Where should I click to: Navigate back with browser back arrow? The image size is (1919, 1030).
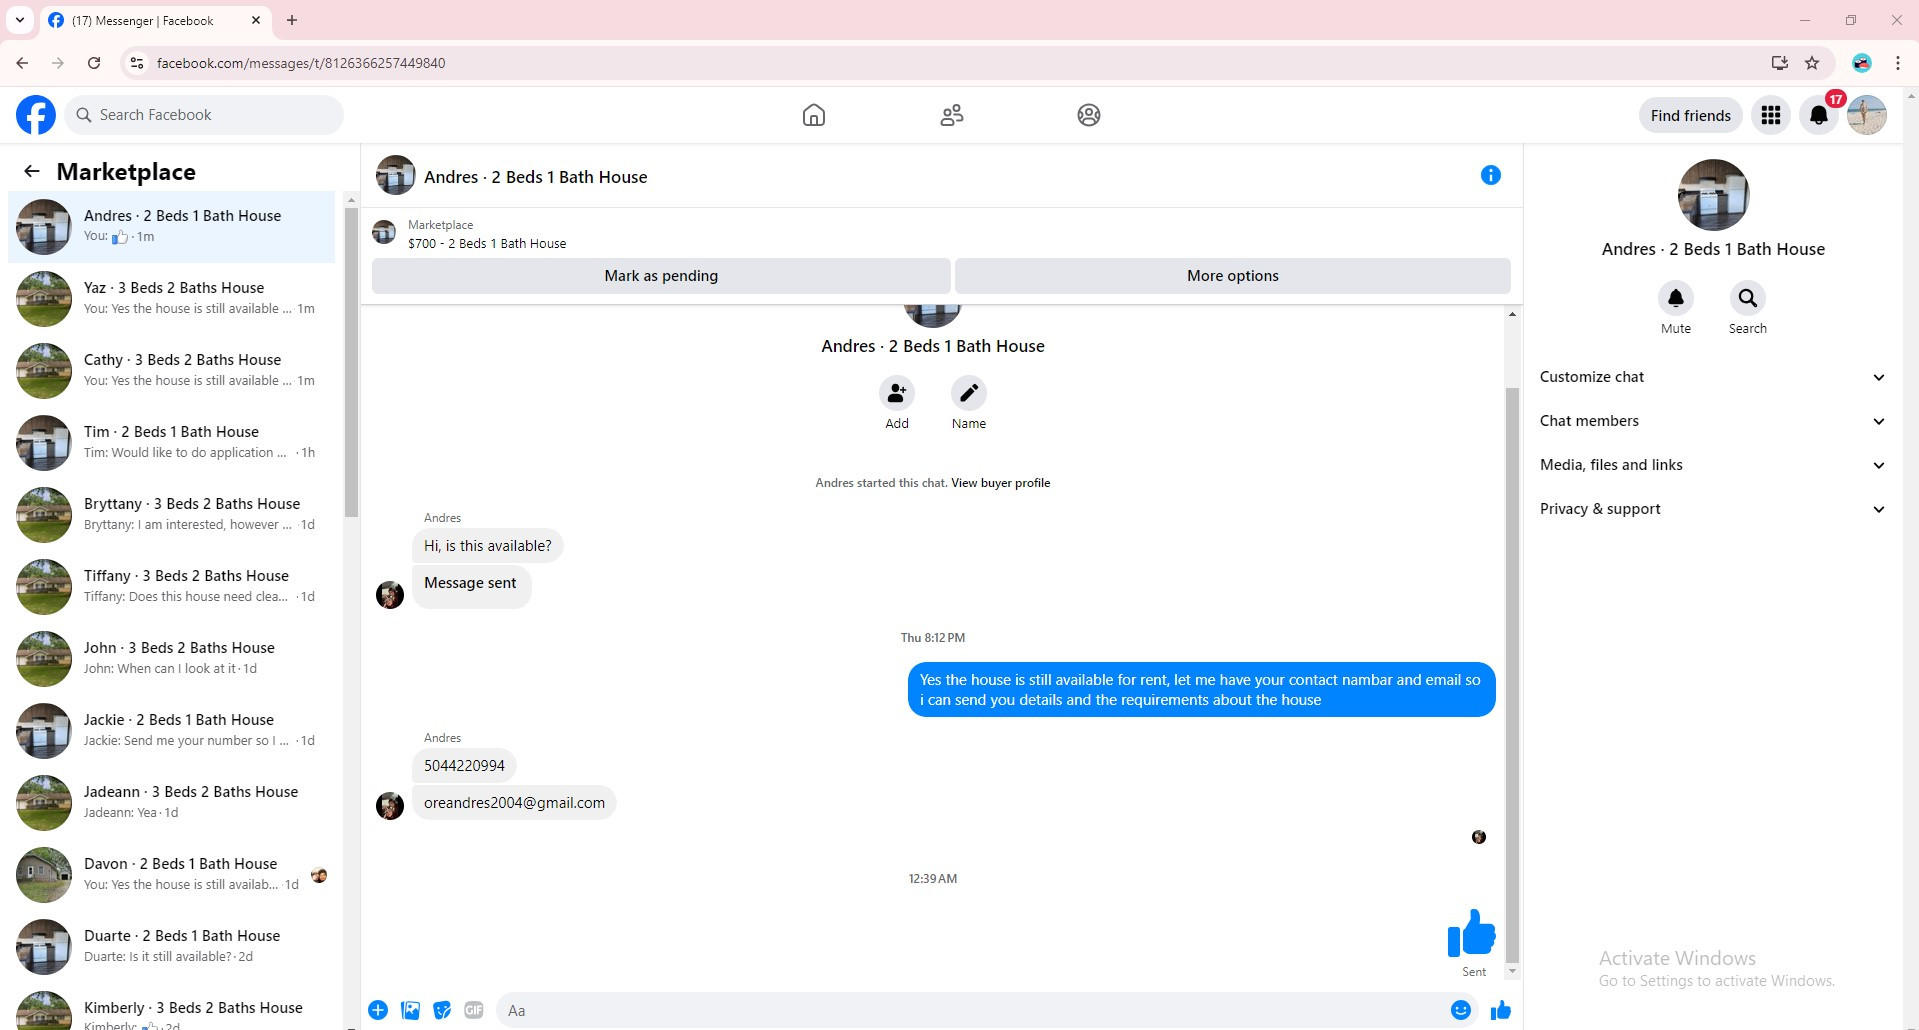tap(22, 63)
